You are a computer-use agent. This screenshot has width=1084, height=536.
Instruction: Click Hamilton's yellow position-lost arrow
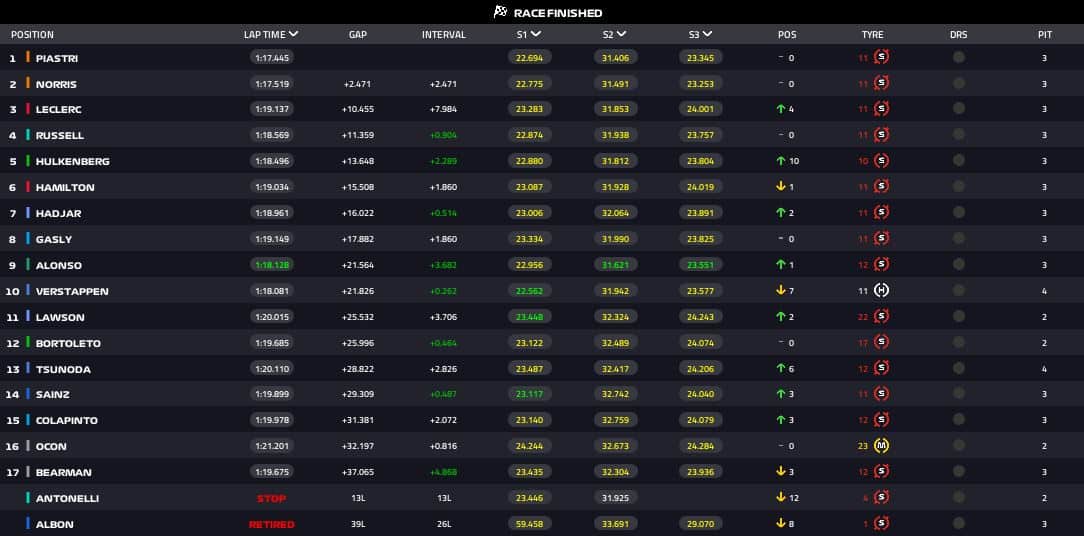click(781, 187)
